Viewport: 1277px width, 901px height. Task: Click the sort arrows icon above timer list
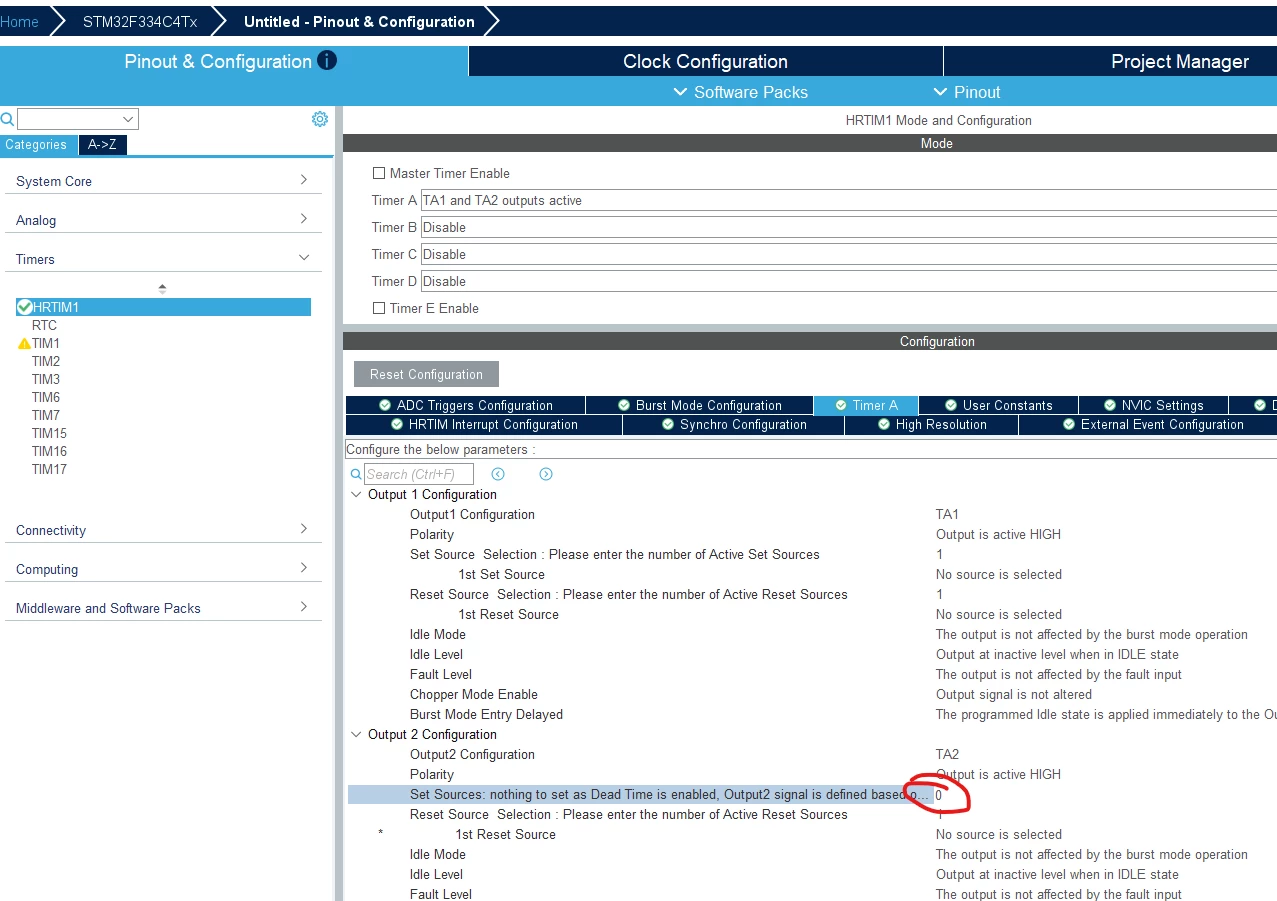click(x=162, y=288)
